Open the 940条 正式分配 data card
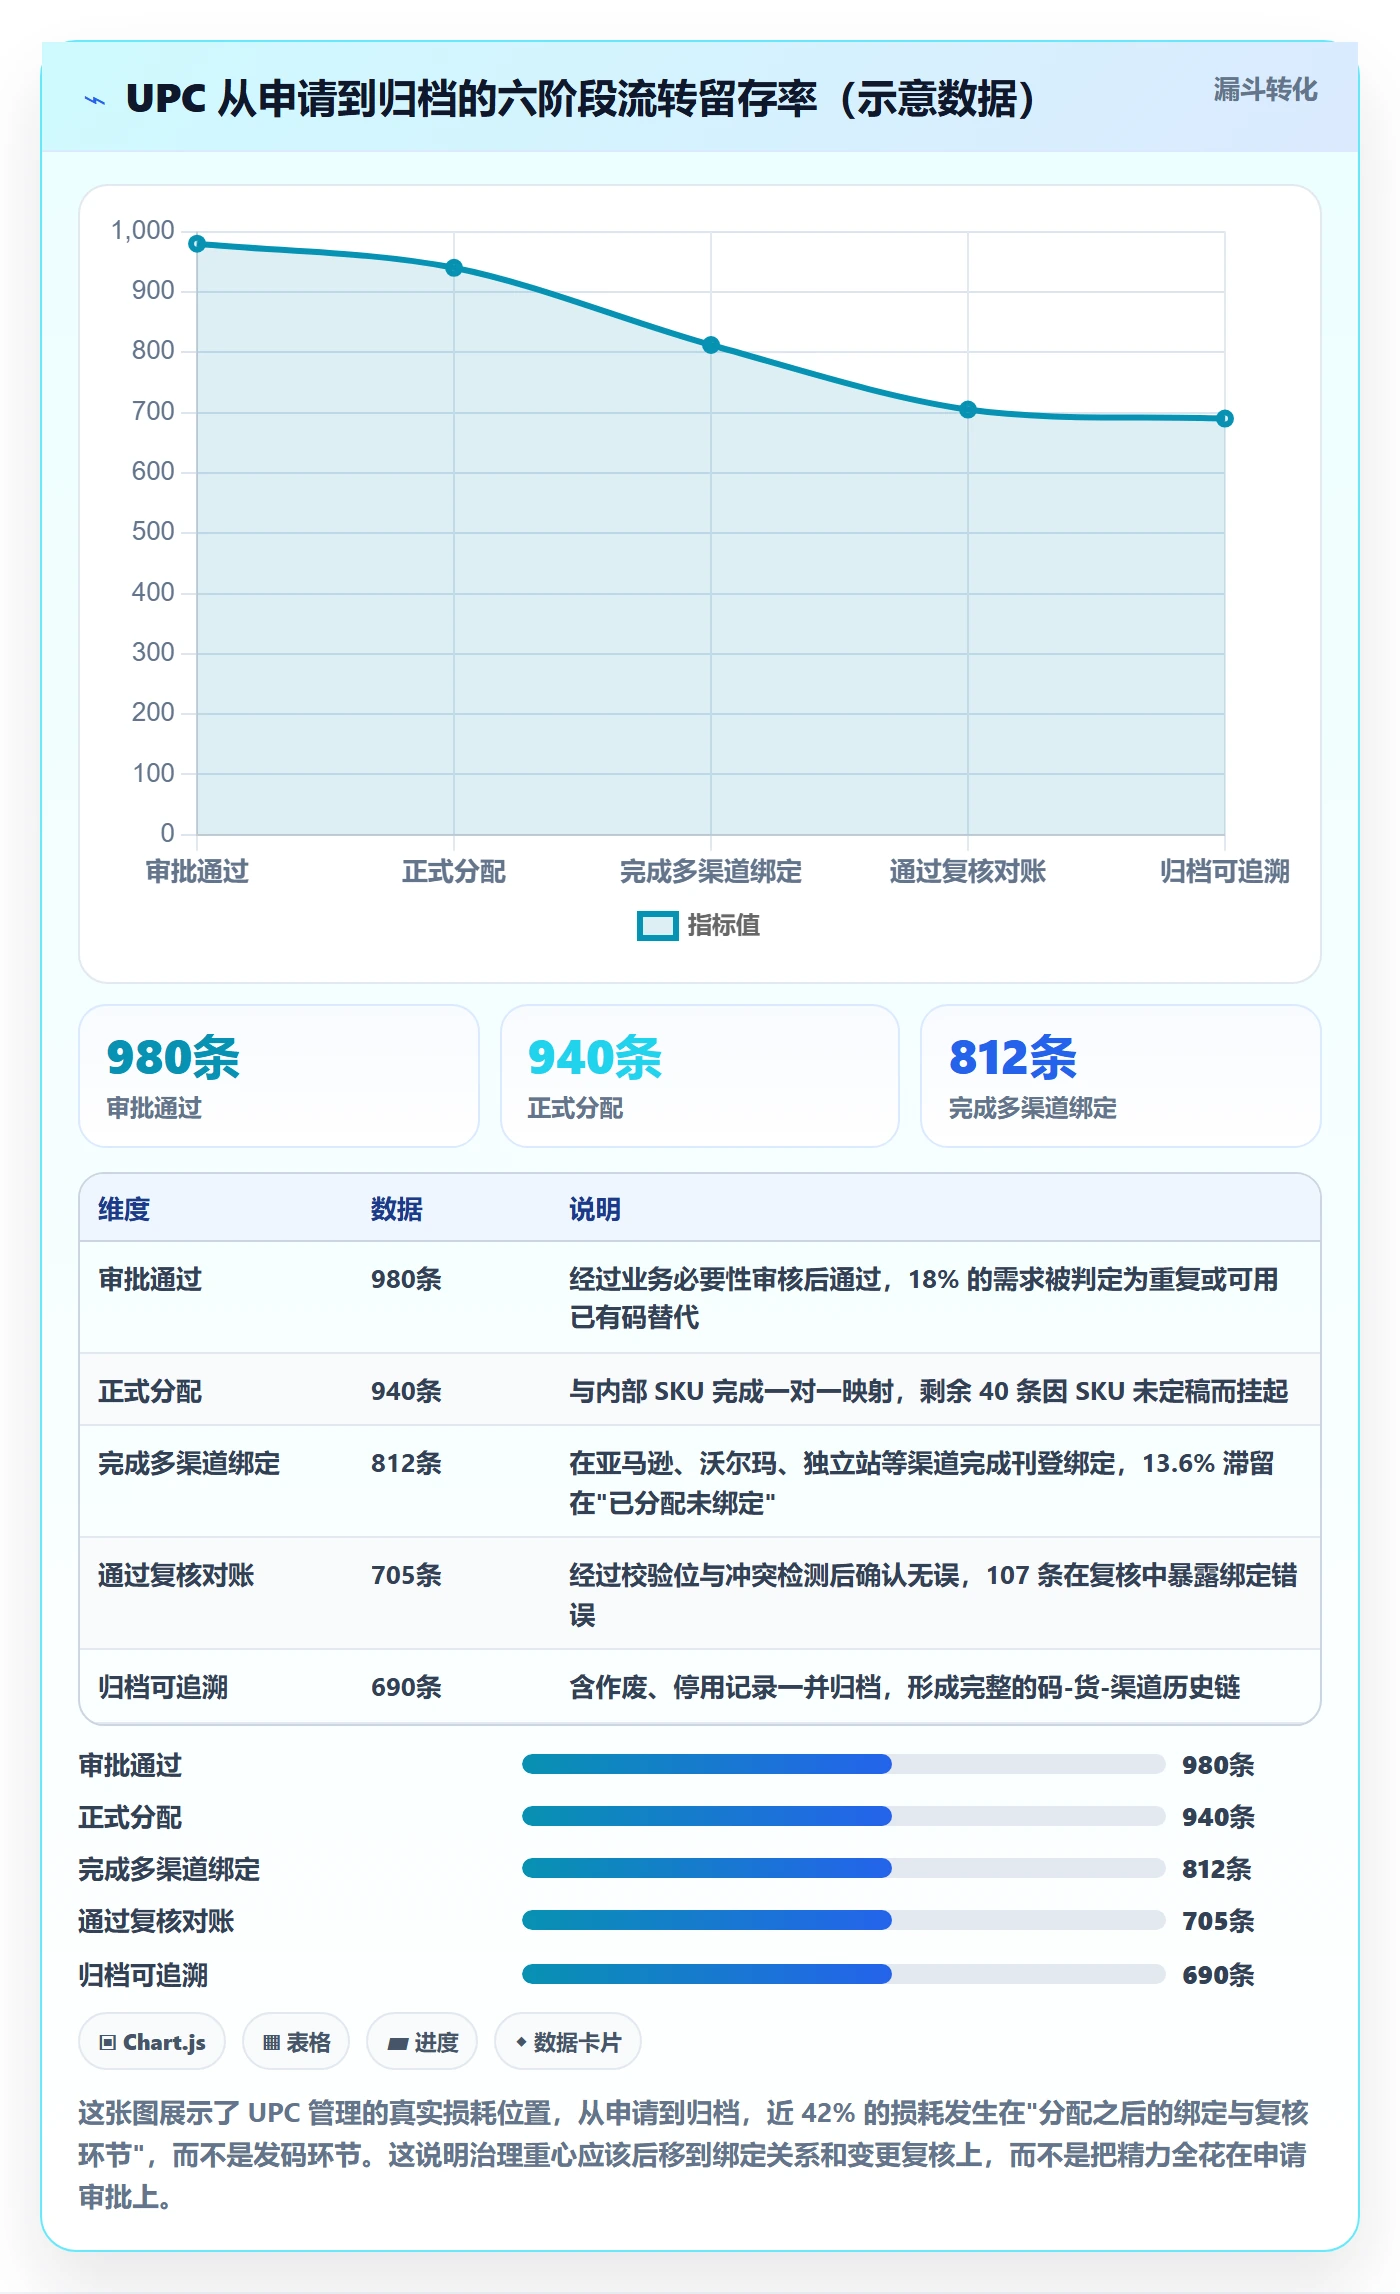The image size is (1400, 2294). (700, 1076)
